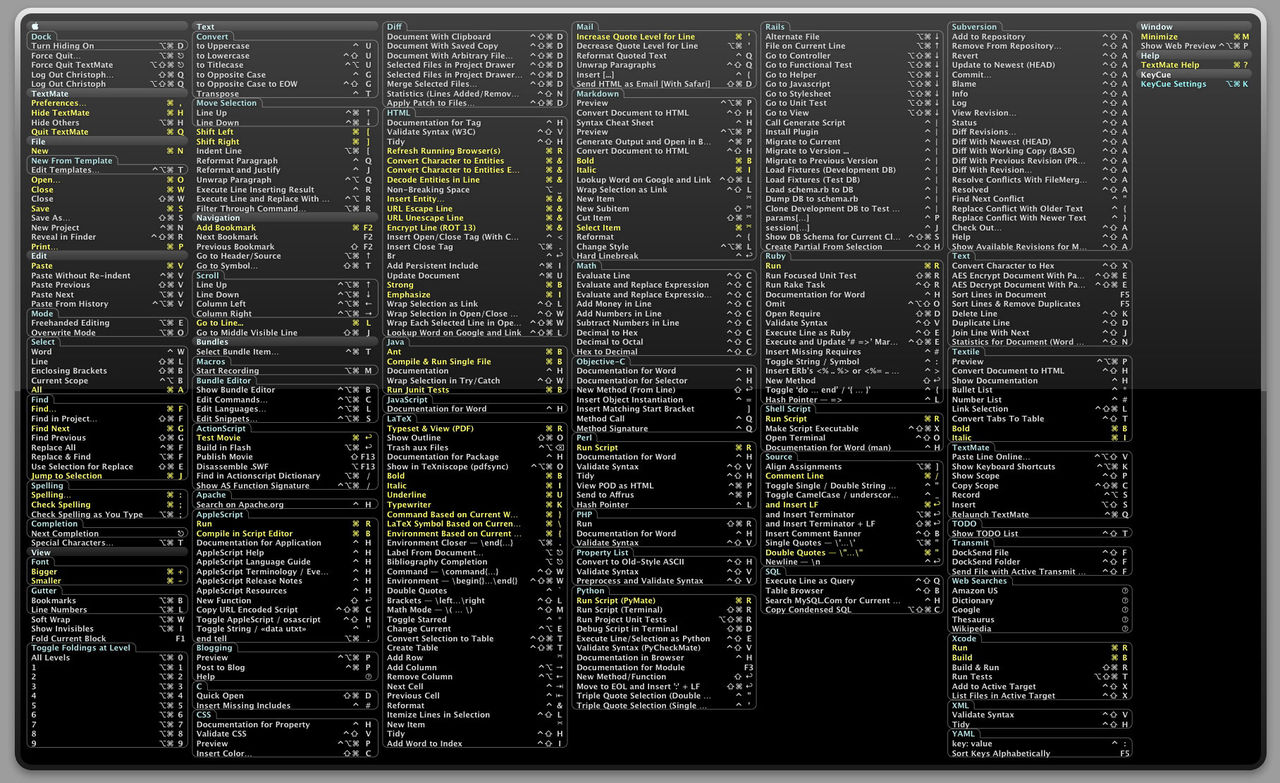1280x783 pixels.
Task: Select Typeset & View (PDF) in LaTeX
Action: (430, 428)
